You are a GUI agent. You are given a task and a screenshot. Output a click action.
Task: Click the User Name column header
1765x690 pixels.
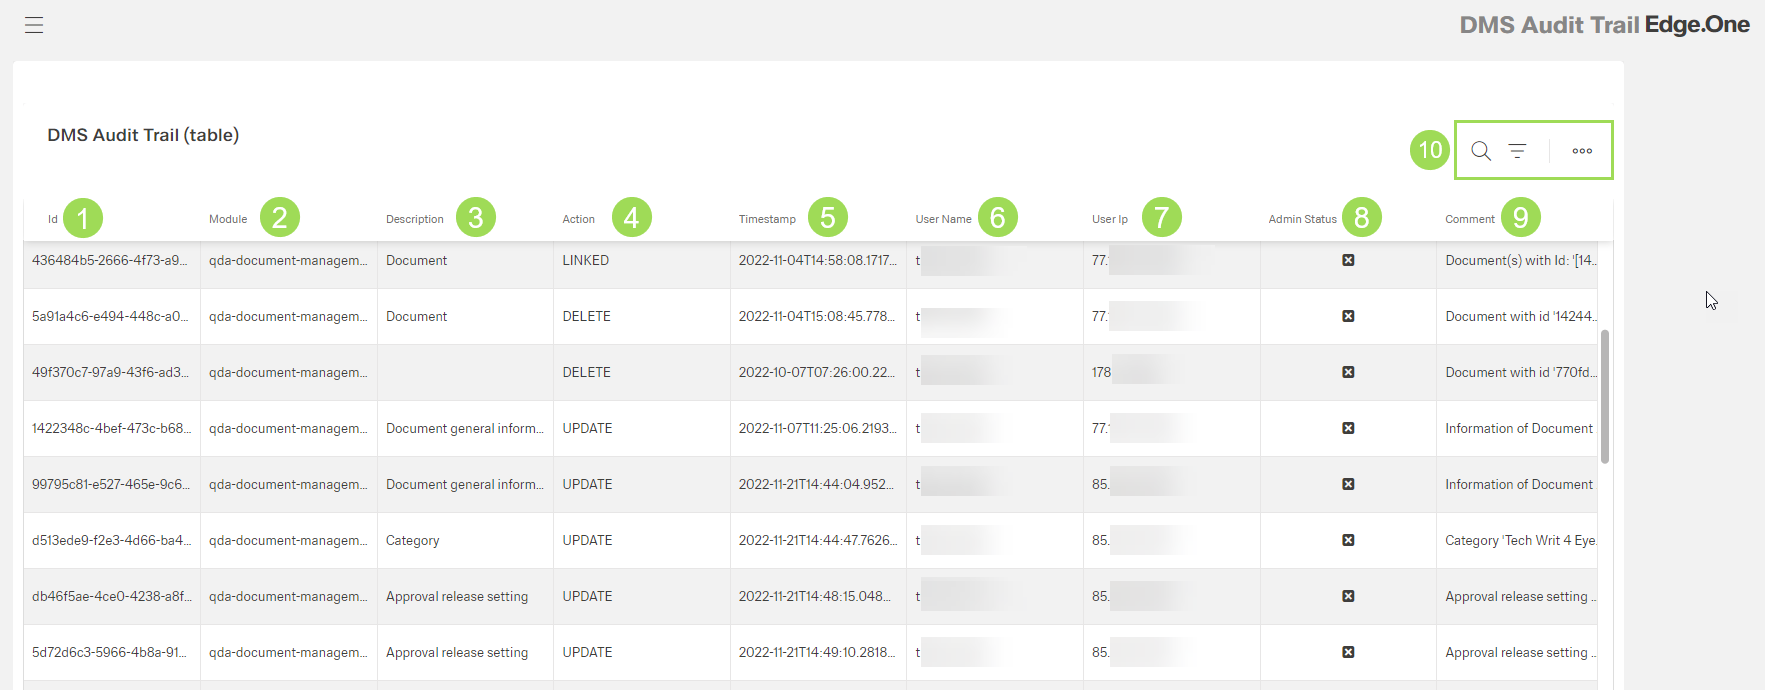point(943,219)
